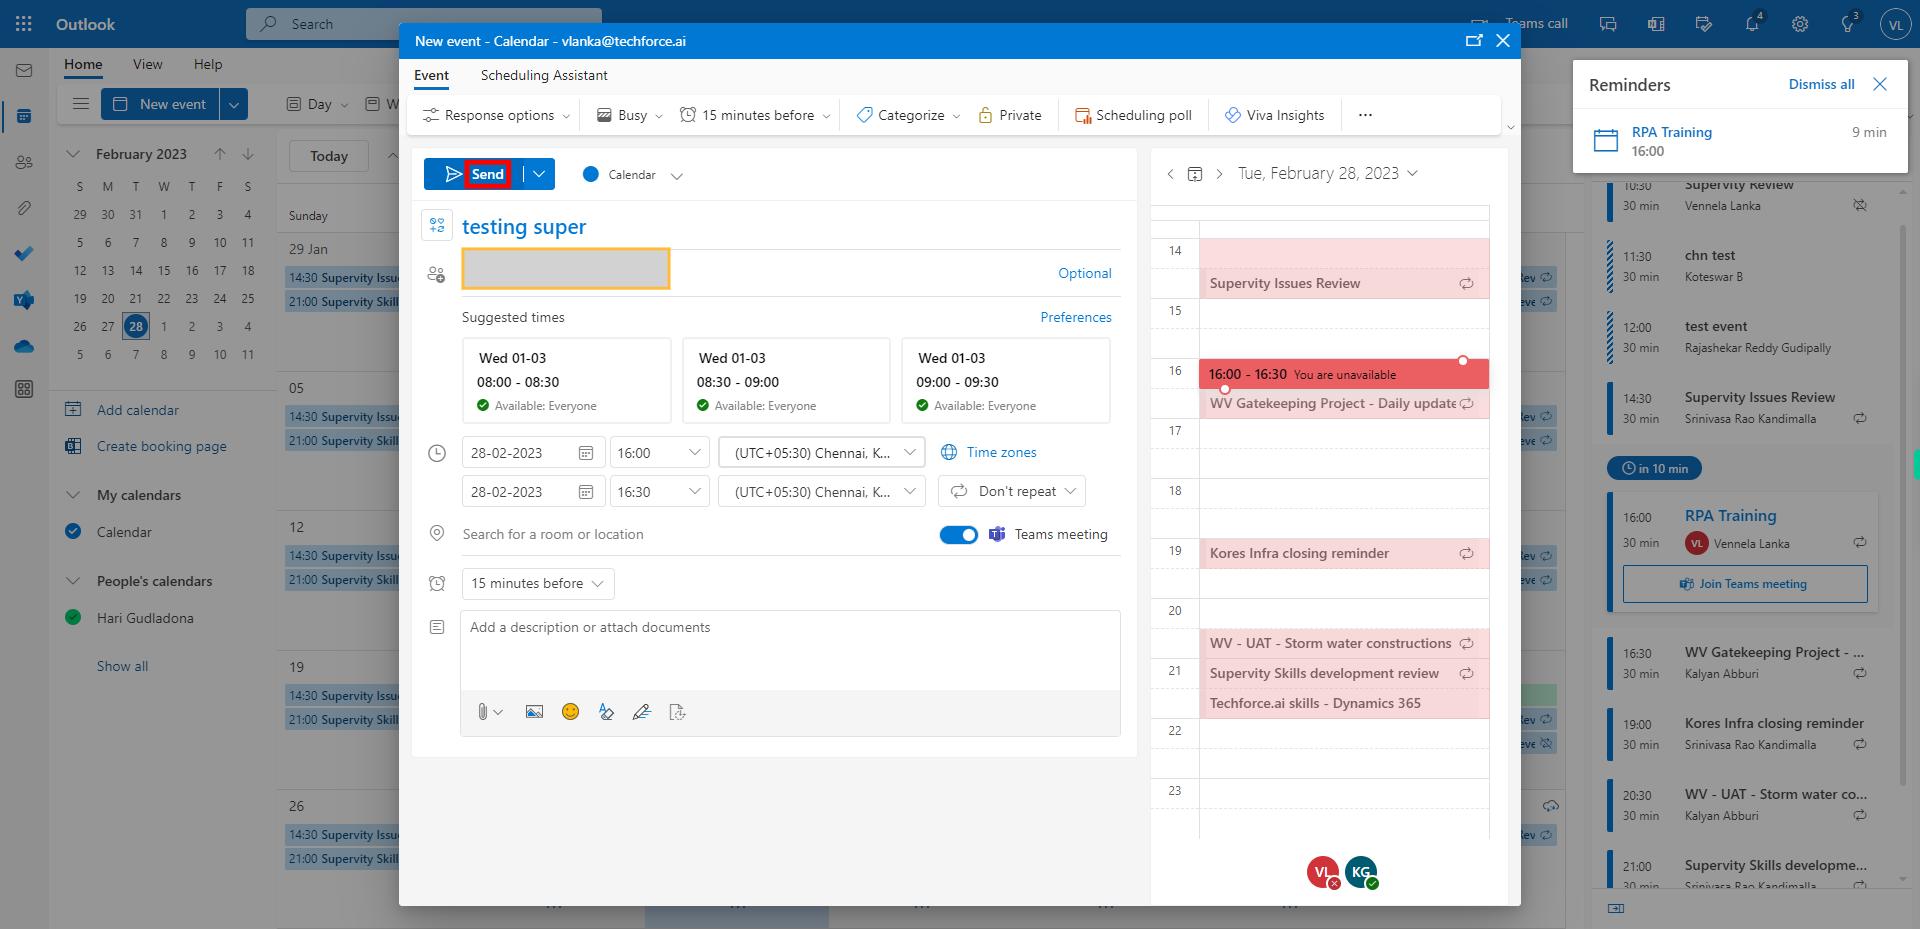Open the Send options arrow
Viewport: 1920px width, 929px height.
click(x=539, y=174)
